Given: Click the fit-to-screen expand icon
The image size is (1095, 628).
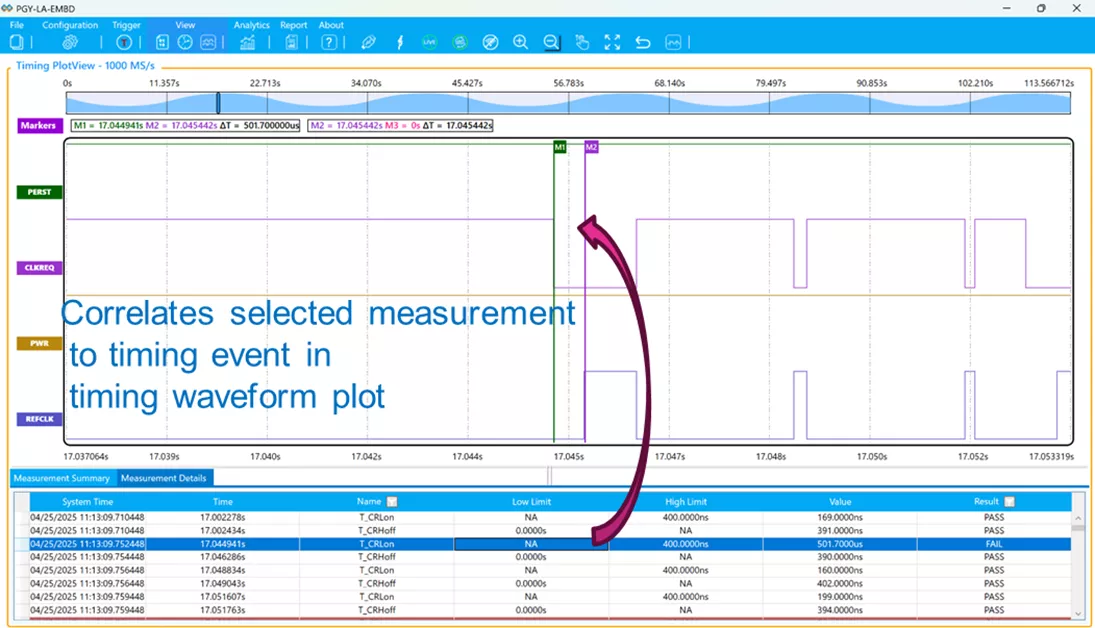Looking at the screenshot, I should point(612,42).
